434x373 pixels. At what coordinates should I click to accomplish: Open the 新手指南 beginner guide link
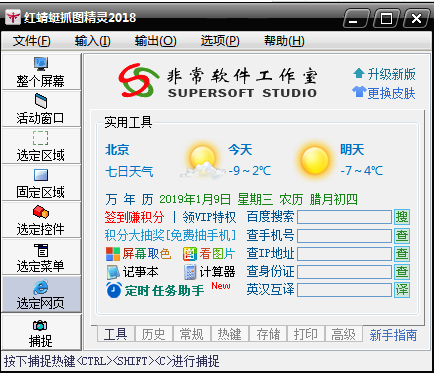tap(393, 335)
